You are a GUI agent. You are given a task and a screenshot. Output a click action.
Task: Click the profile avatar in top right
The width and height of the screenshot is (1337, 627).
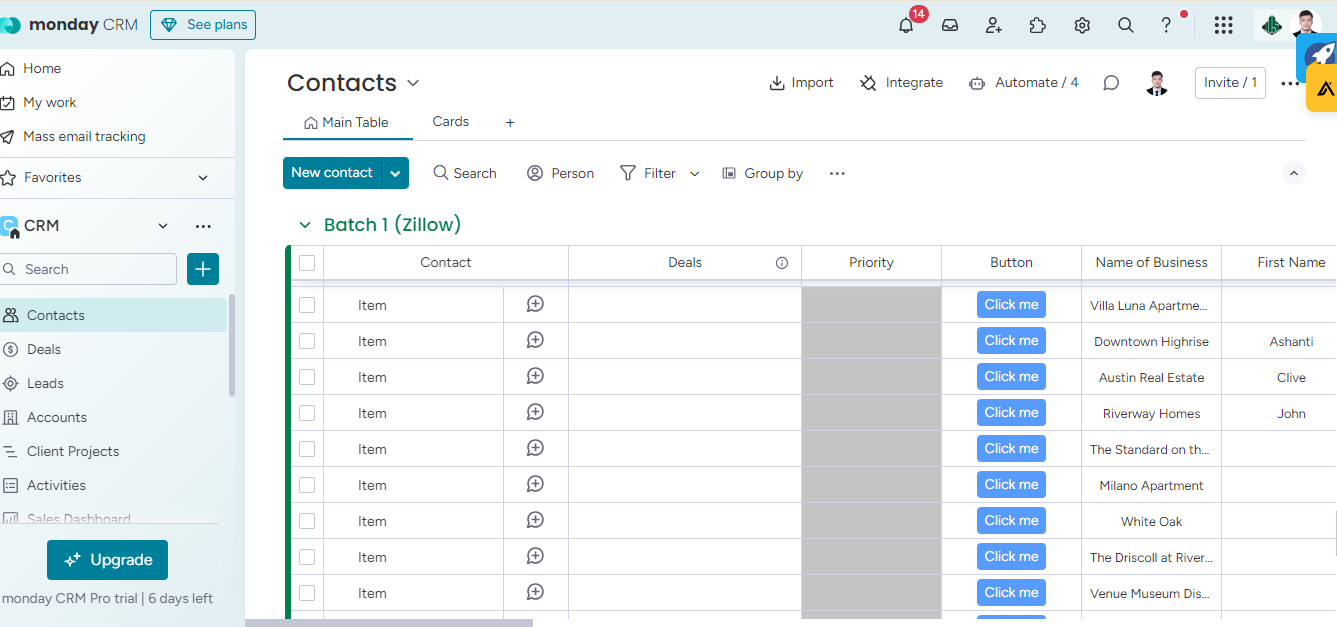click(x=1306, y=24)
